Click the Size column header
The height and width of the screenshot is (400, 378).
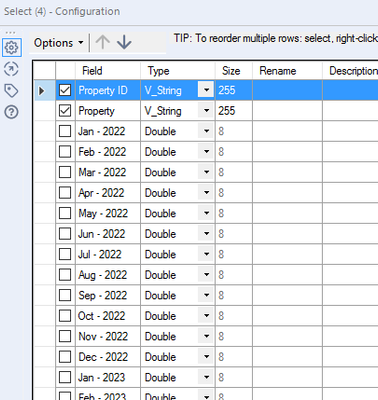pos(234,71)
